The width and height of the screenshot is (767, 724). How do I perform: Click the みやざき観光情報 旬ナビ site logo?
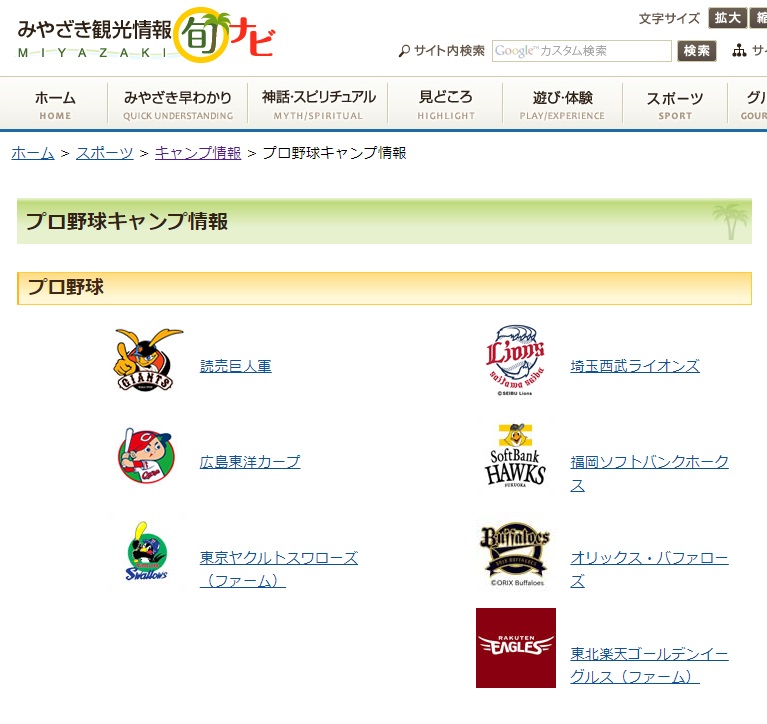146,36
